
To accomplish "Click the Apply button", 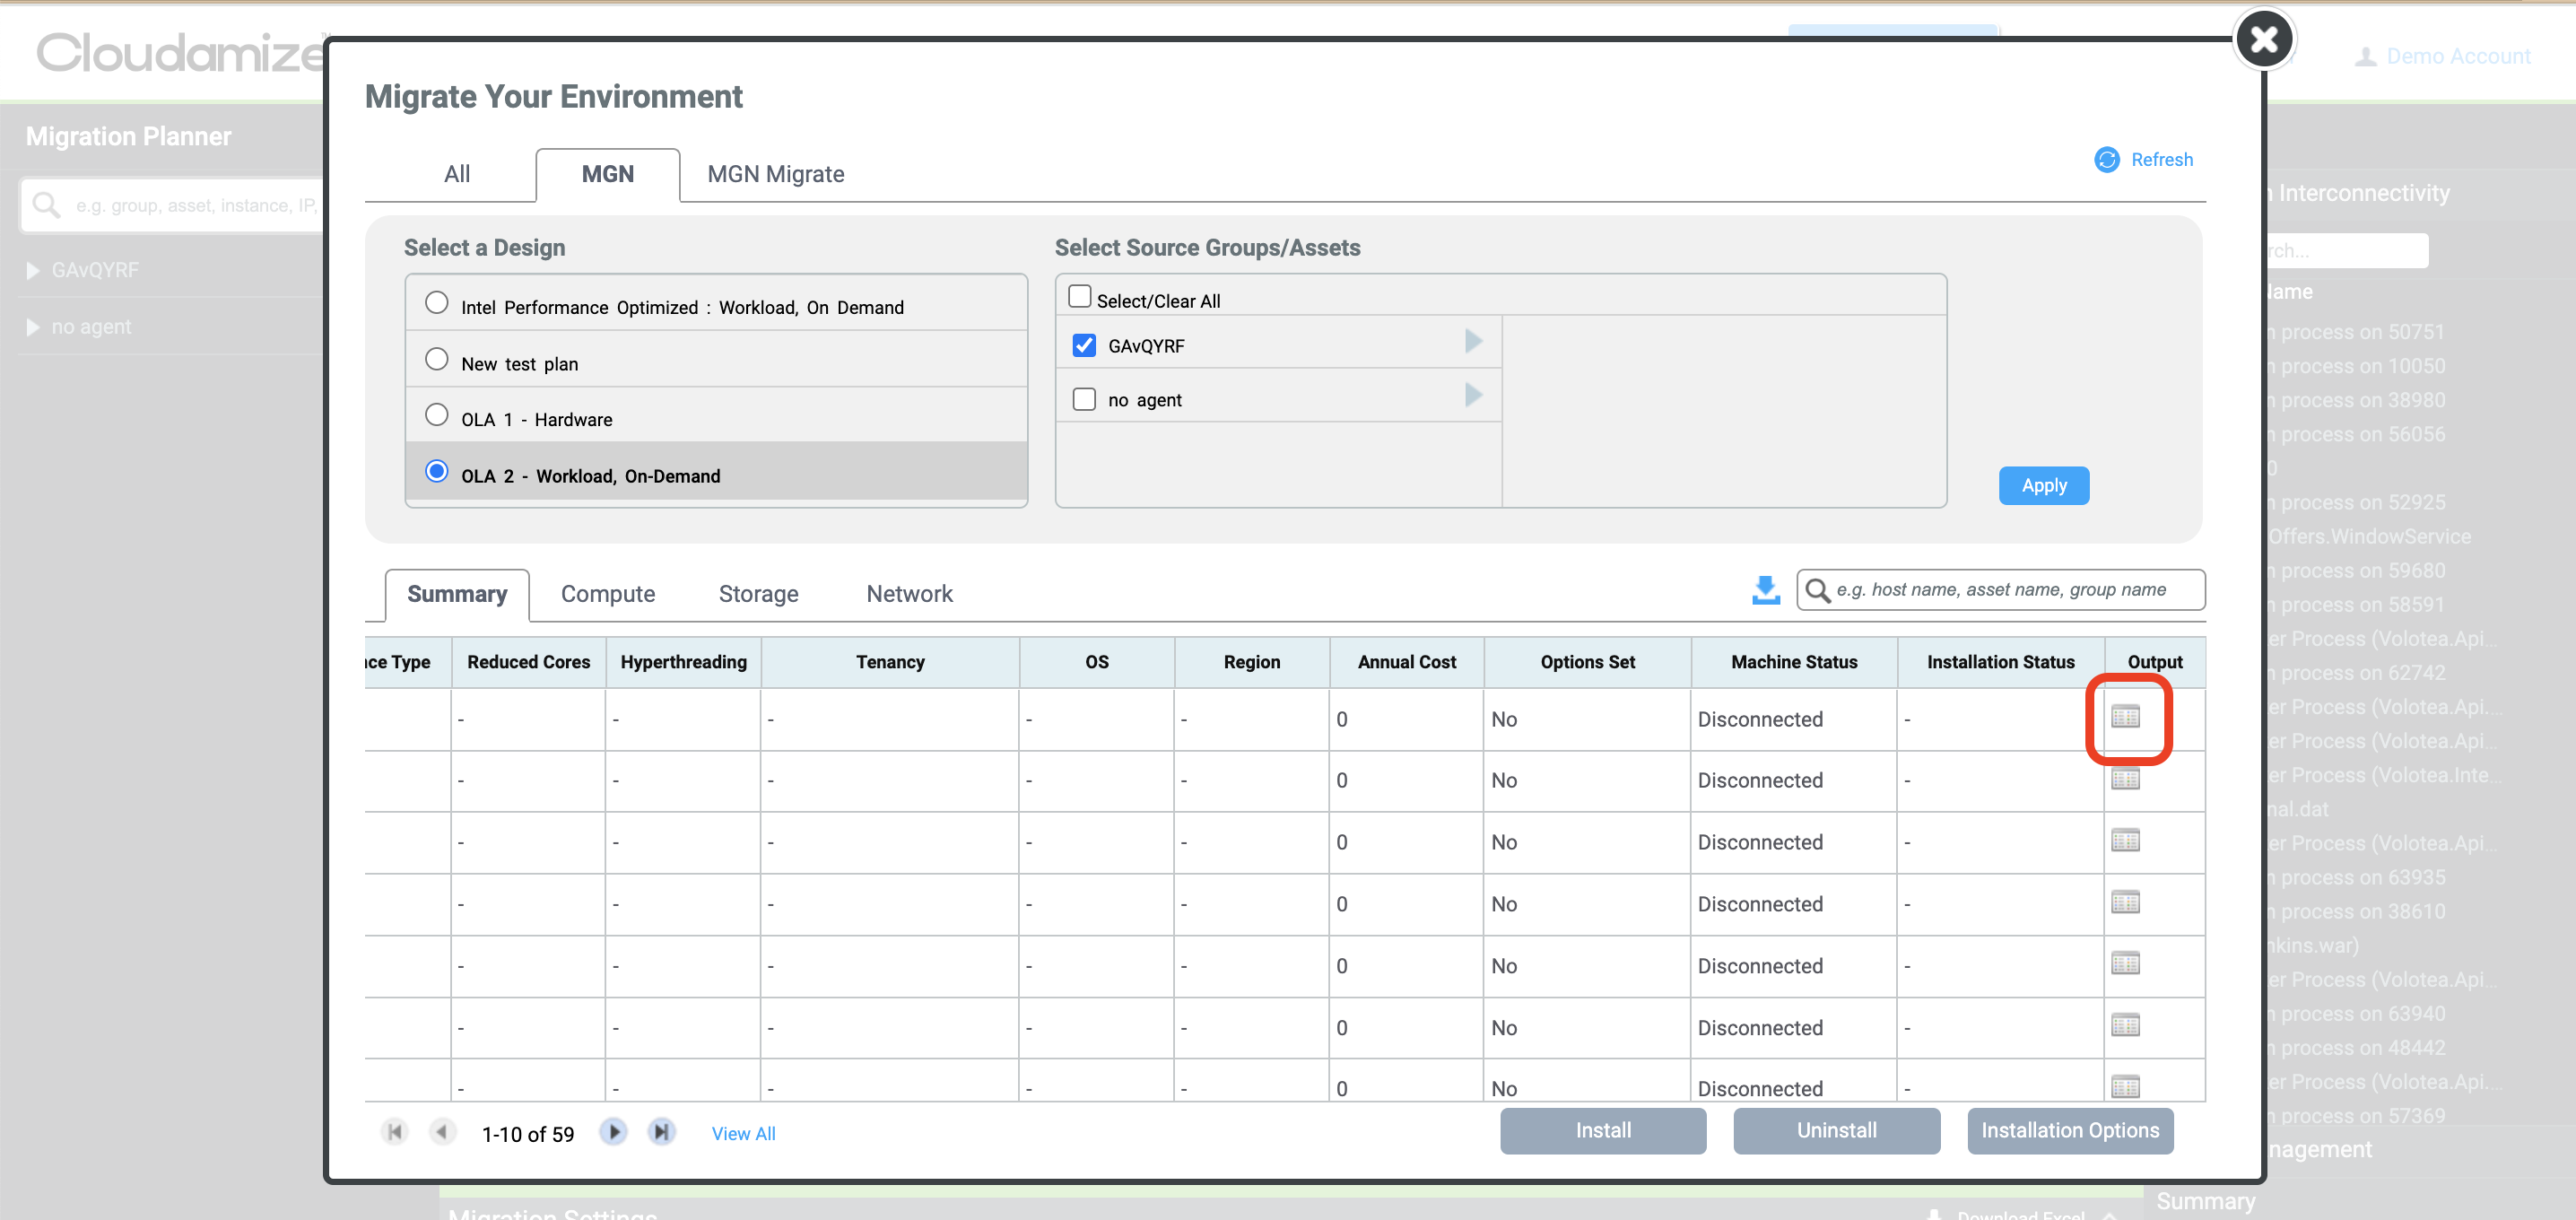I will (x=2044, y=486).
